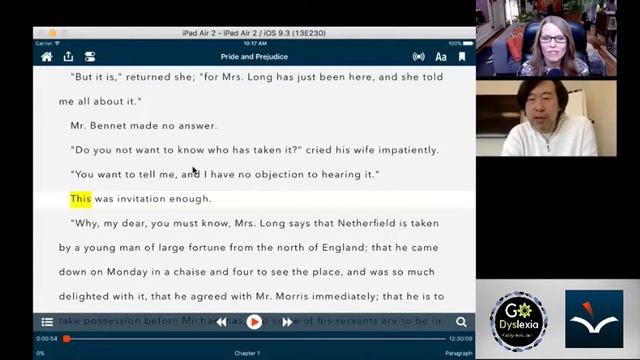640x360 pixels.
Task: Click the battery indicator in status bar
Action: click(468, 43)
